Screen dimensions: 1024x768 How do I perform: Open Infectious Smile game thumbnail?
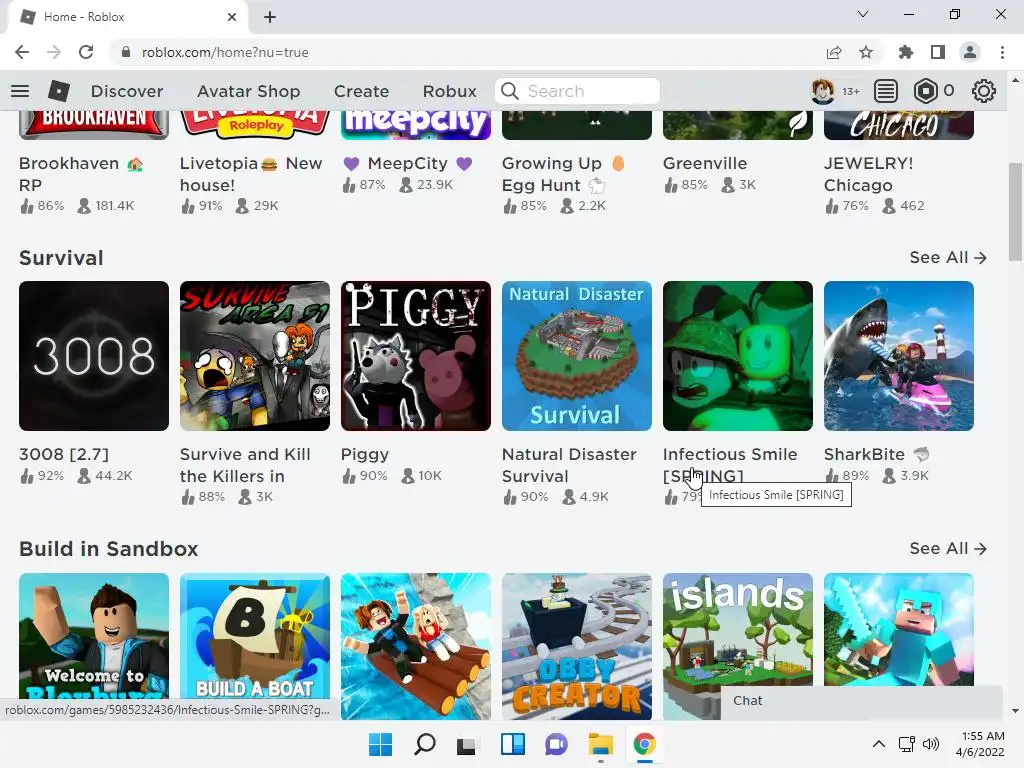(738, 356)
